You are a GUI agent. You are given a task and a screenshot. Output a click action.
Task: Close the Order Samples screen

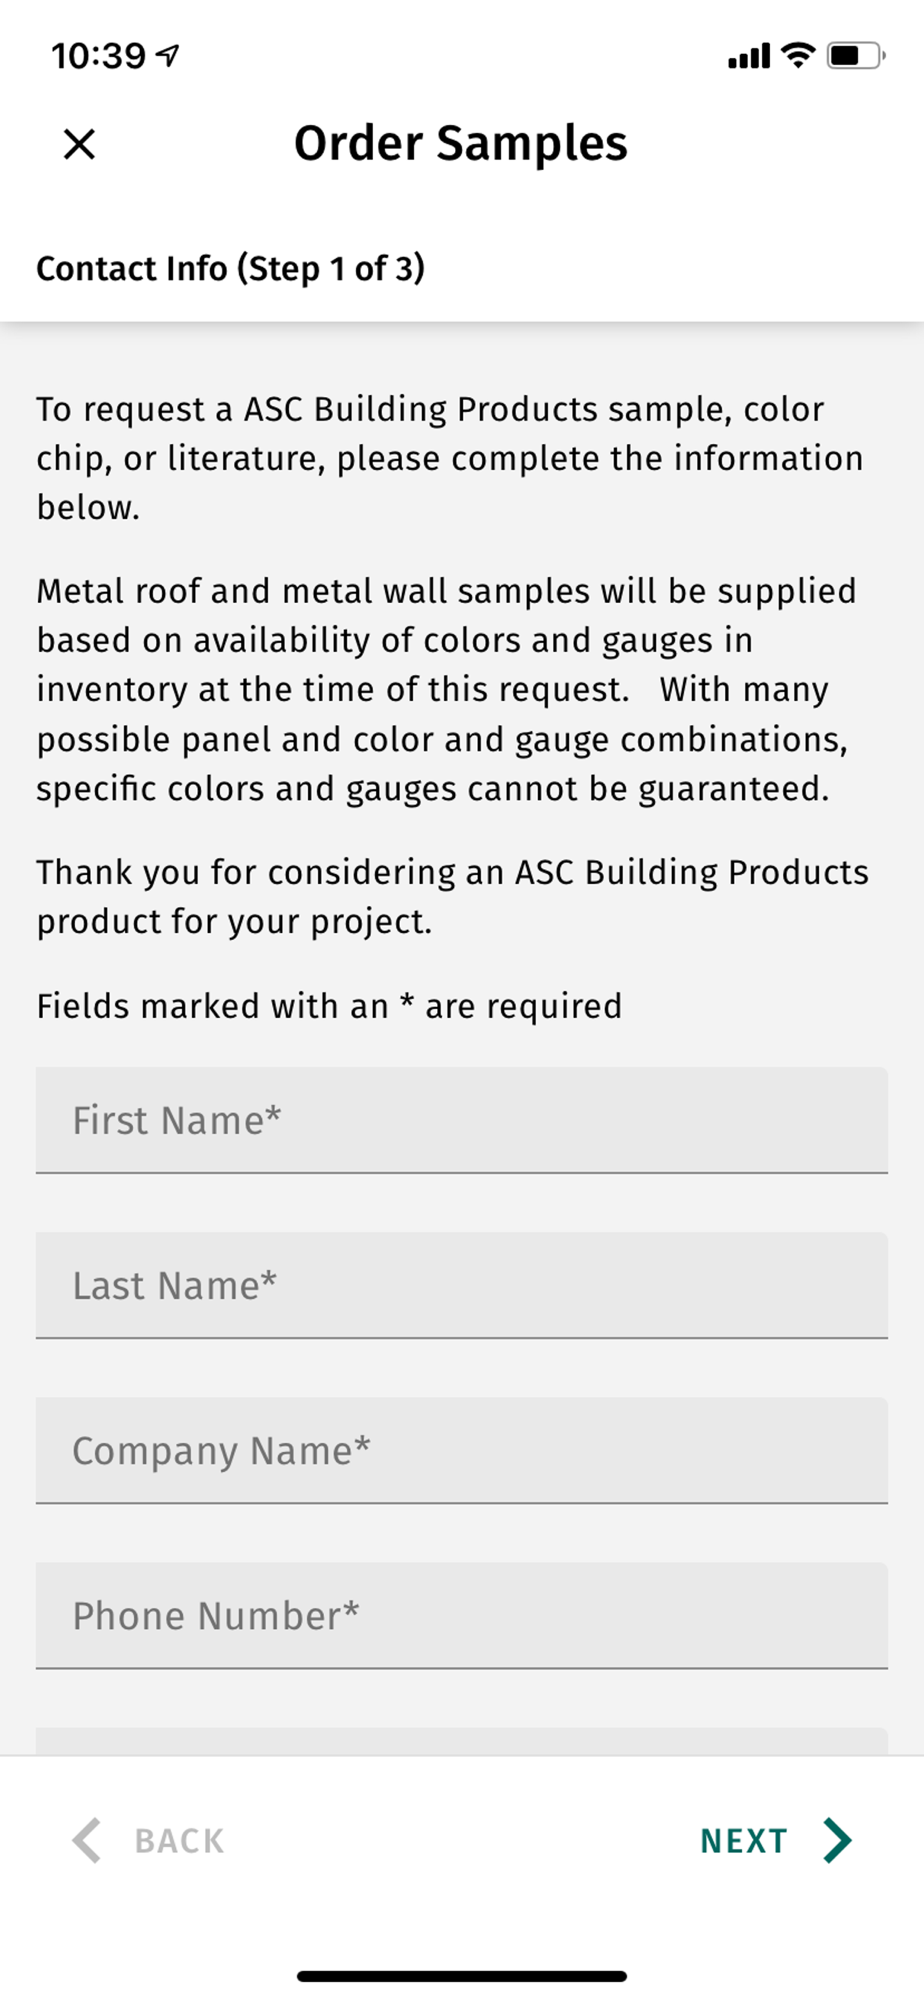(x=79, y=144)
